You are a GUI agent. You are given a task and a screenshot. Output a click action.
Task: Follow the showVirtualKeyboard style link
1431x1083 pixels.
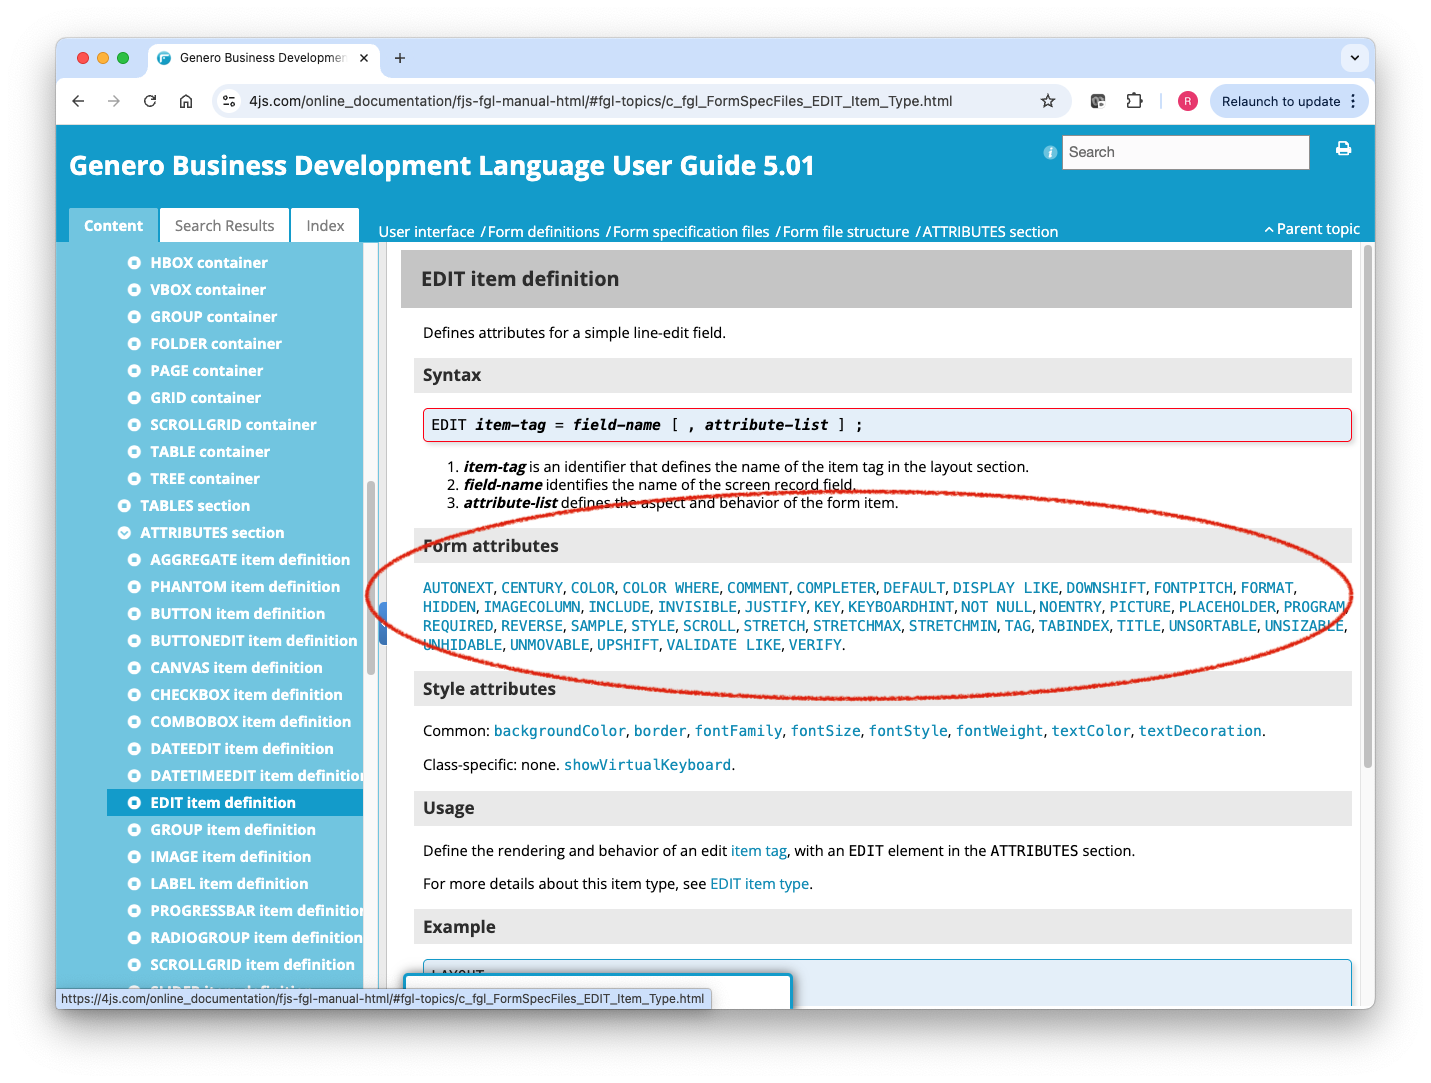[x=648, y=765]
